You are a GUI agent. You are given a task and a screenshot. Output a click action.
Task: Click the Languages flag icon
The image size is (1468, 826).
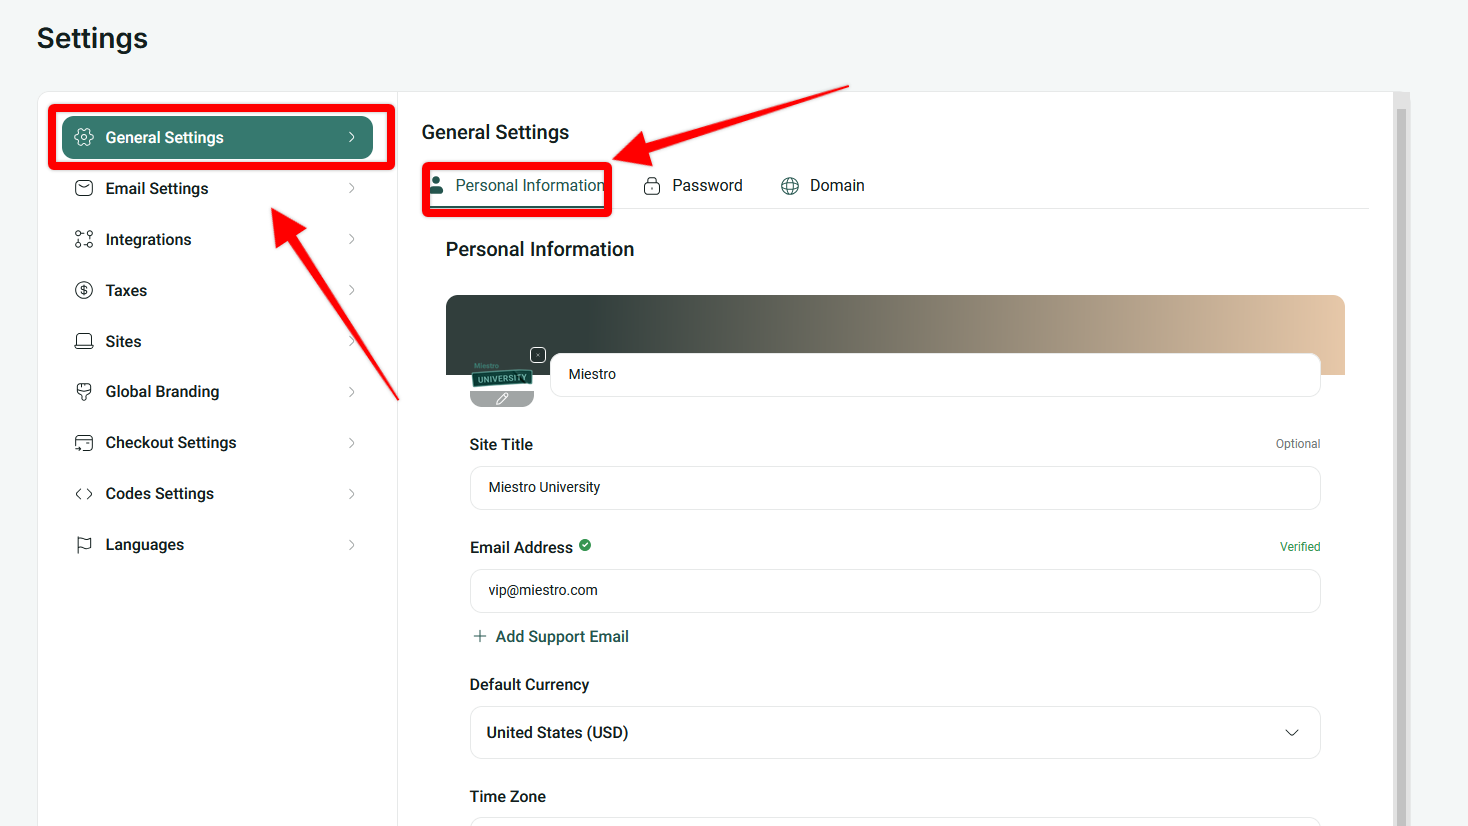click(84, 545)
